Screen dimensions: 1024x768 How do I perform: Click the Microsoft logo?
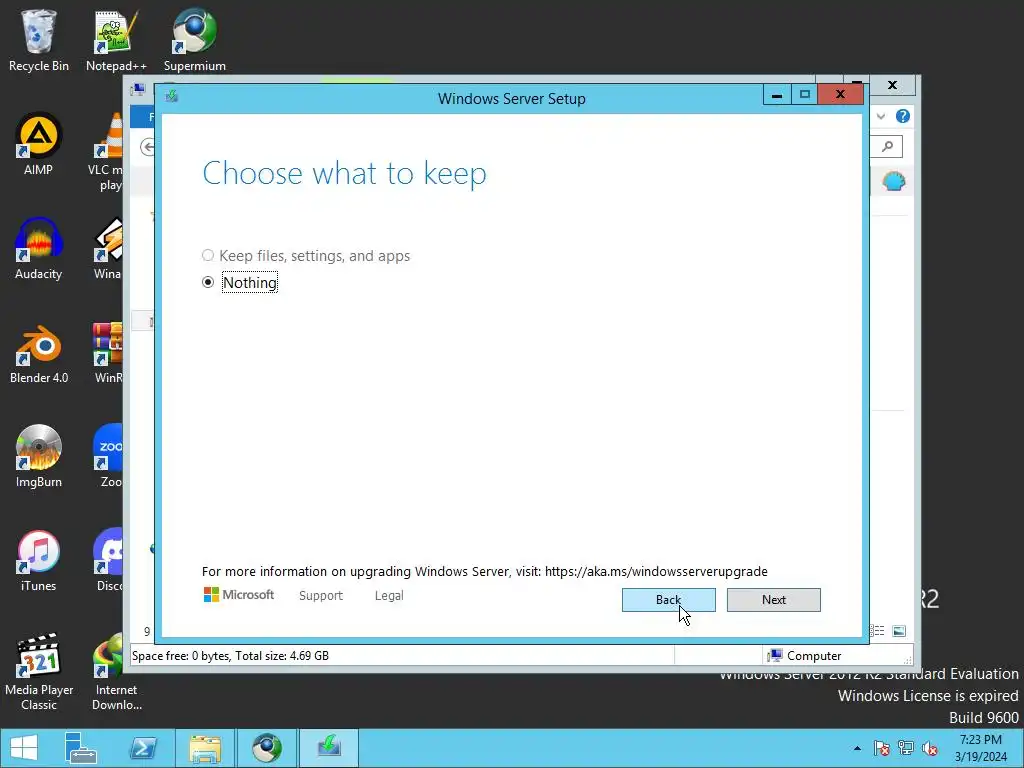click(239, 595)
